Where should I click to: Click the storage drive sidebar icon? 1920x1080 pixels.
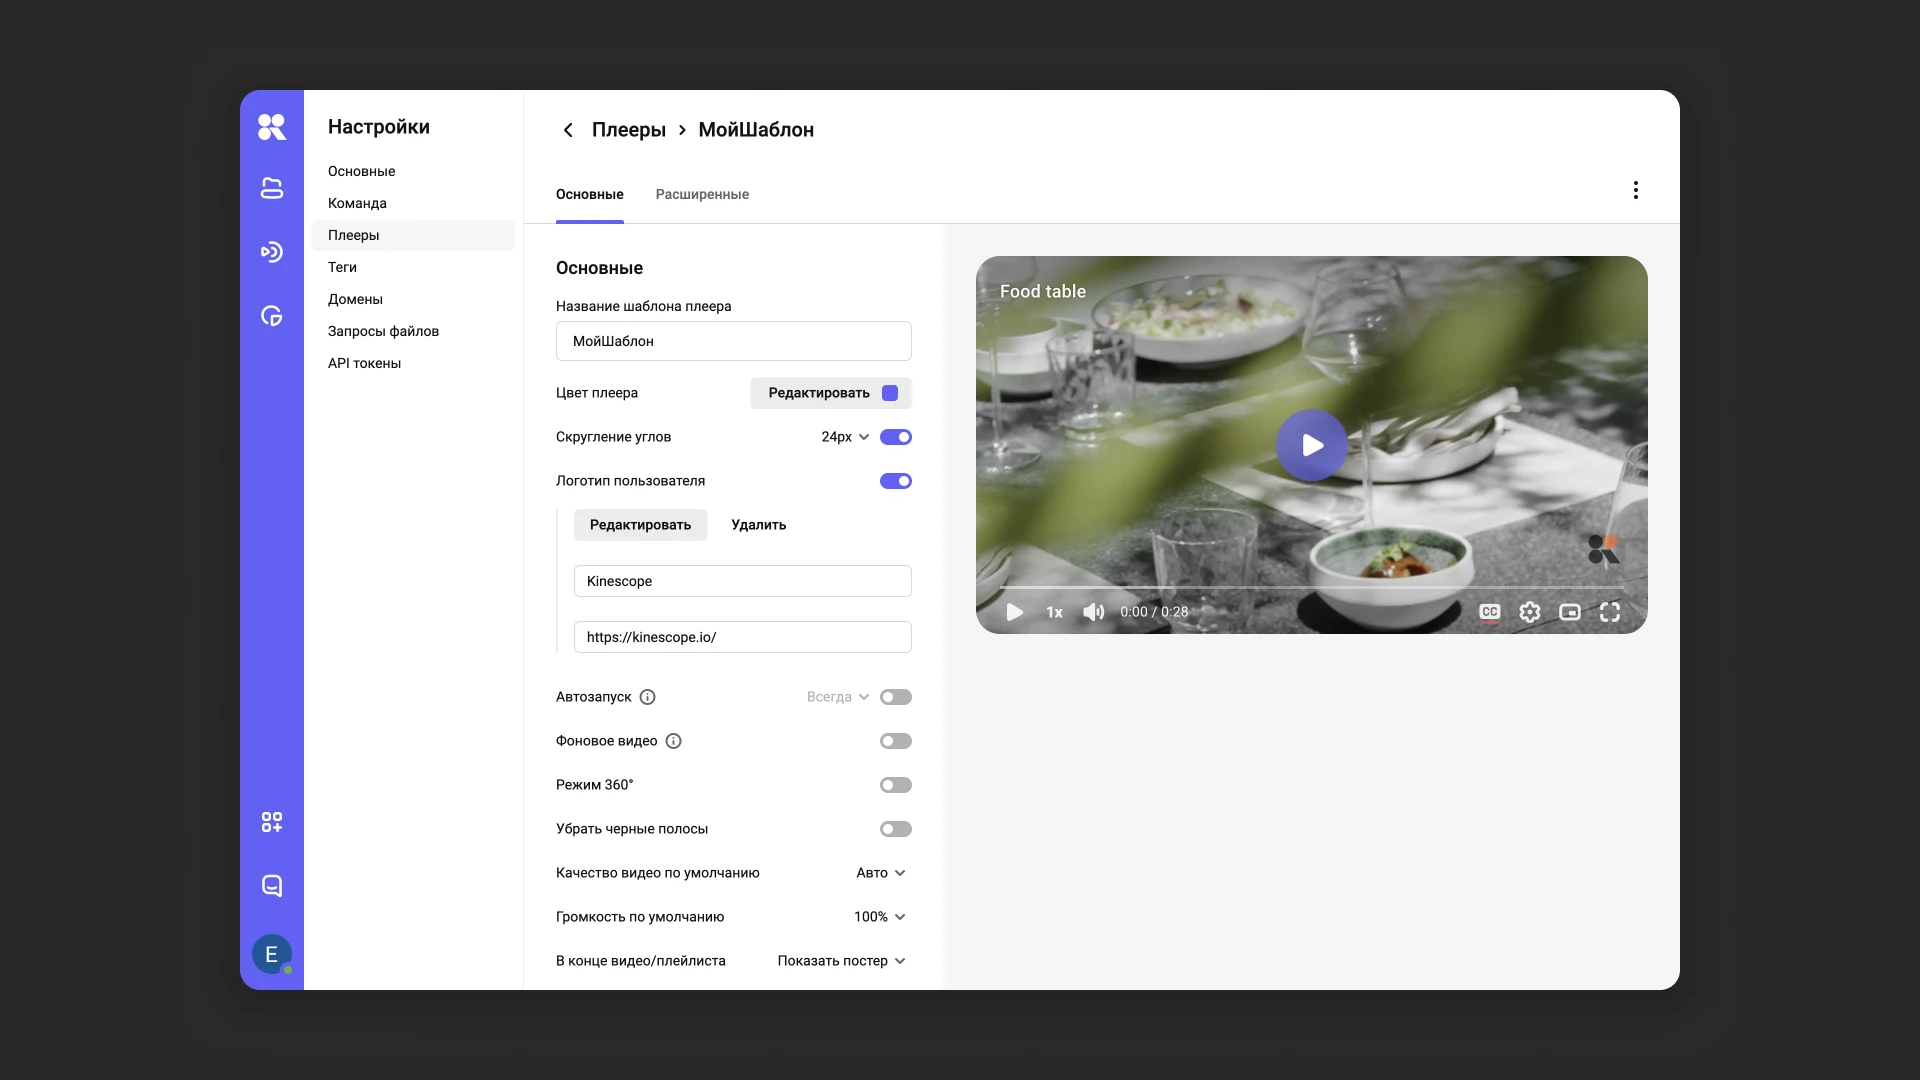[x=272, y=188]
